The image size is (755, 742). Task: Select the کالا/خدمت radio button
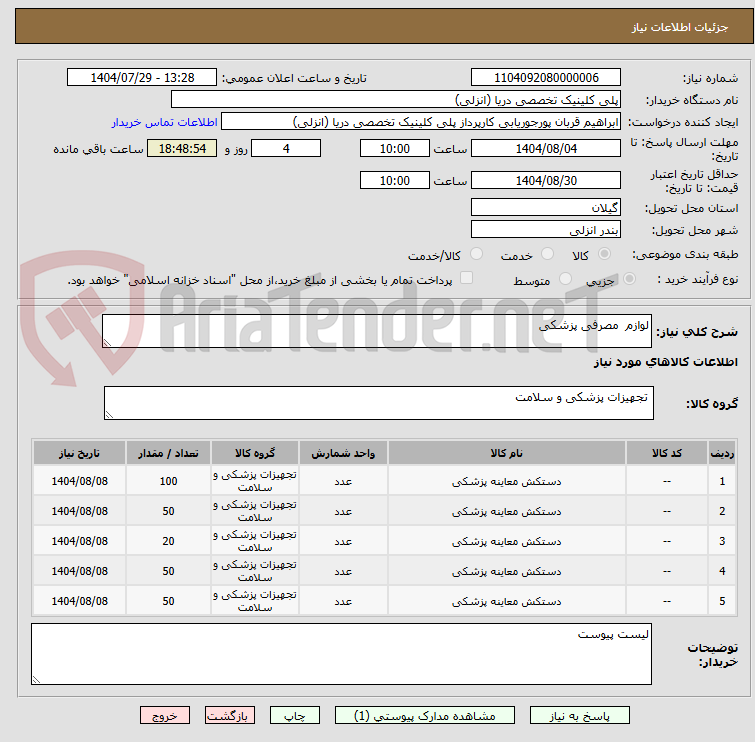[x=476, y=254]
